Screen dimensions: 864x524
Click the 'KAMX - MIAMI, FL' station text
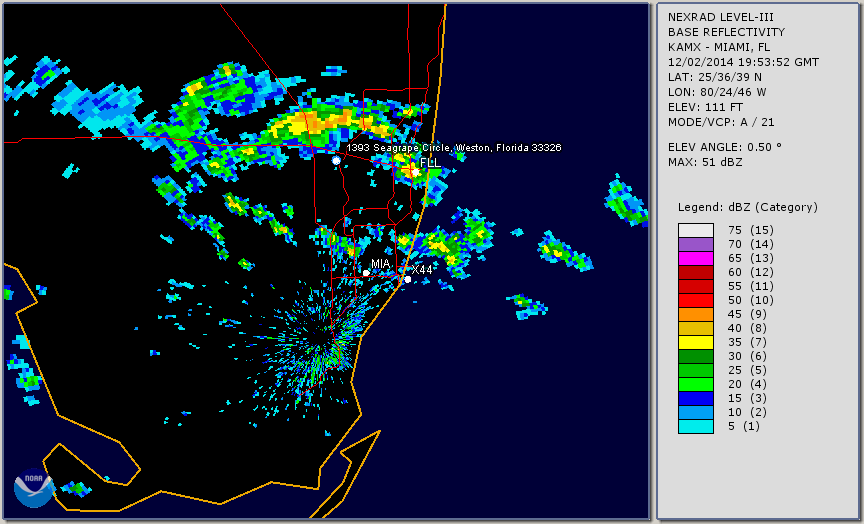(x=719, y=47)
